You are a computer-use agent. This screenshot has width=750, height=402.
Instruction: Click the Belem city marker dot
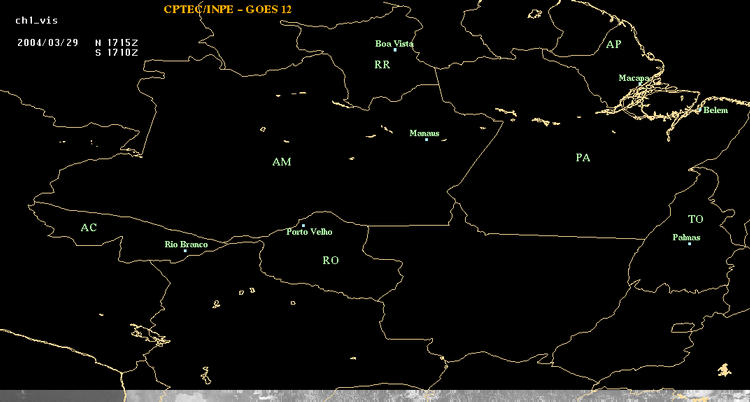[x=700, y=110]
